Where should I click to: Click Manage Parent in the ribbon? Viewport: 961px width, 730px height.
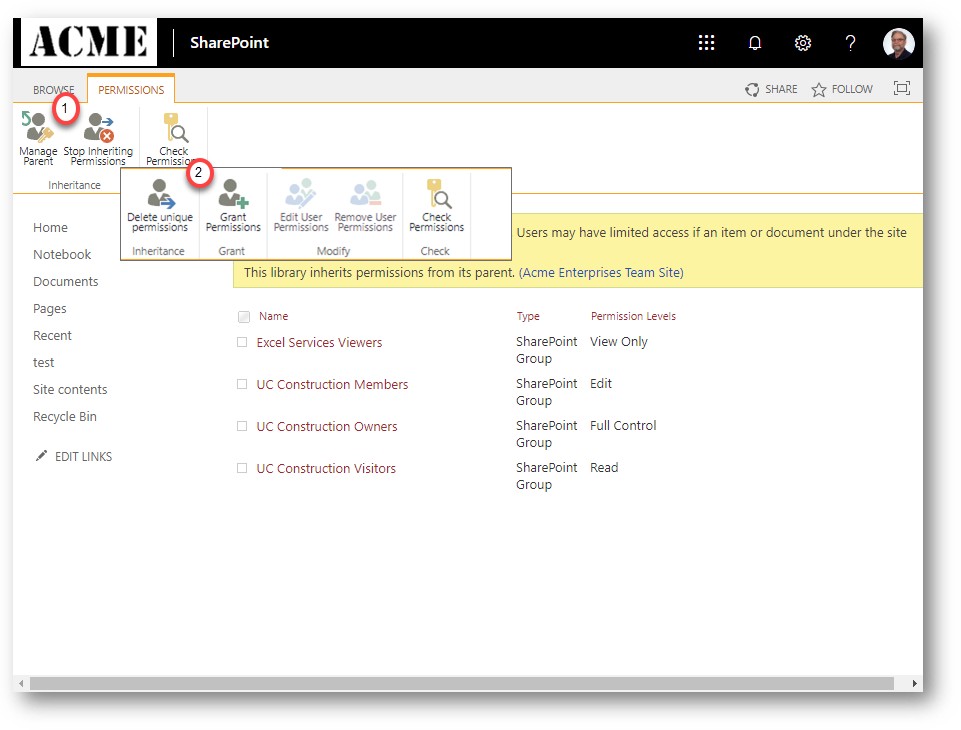[38, 139]
